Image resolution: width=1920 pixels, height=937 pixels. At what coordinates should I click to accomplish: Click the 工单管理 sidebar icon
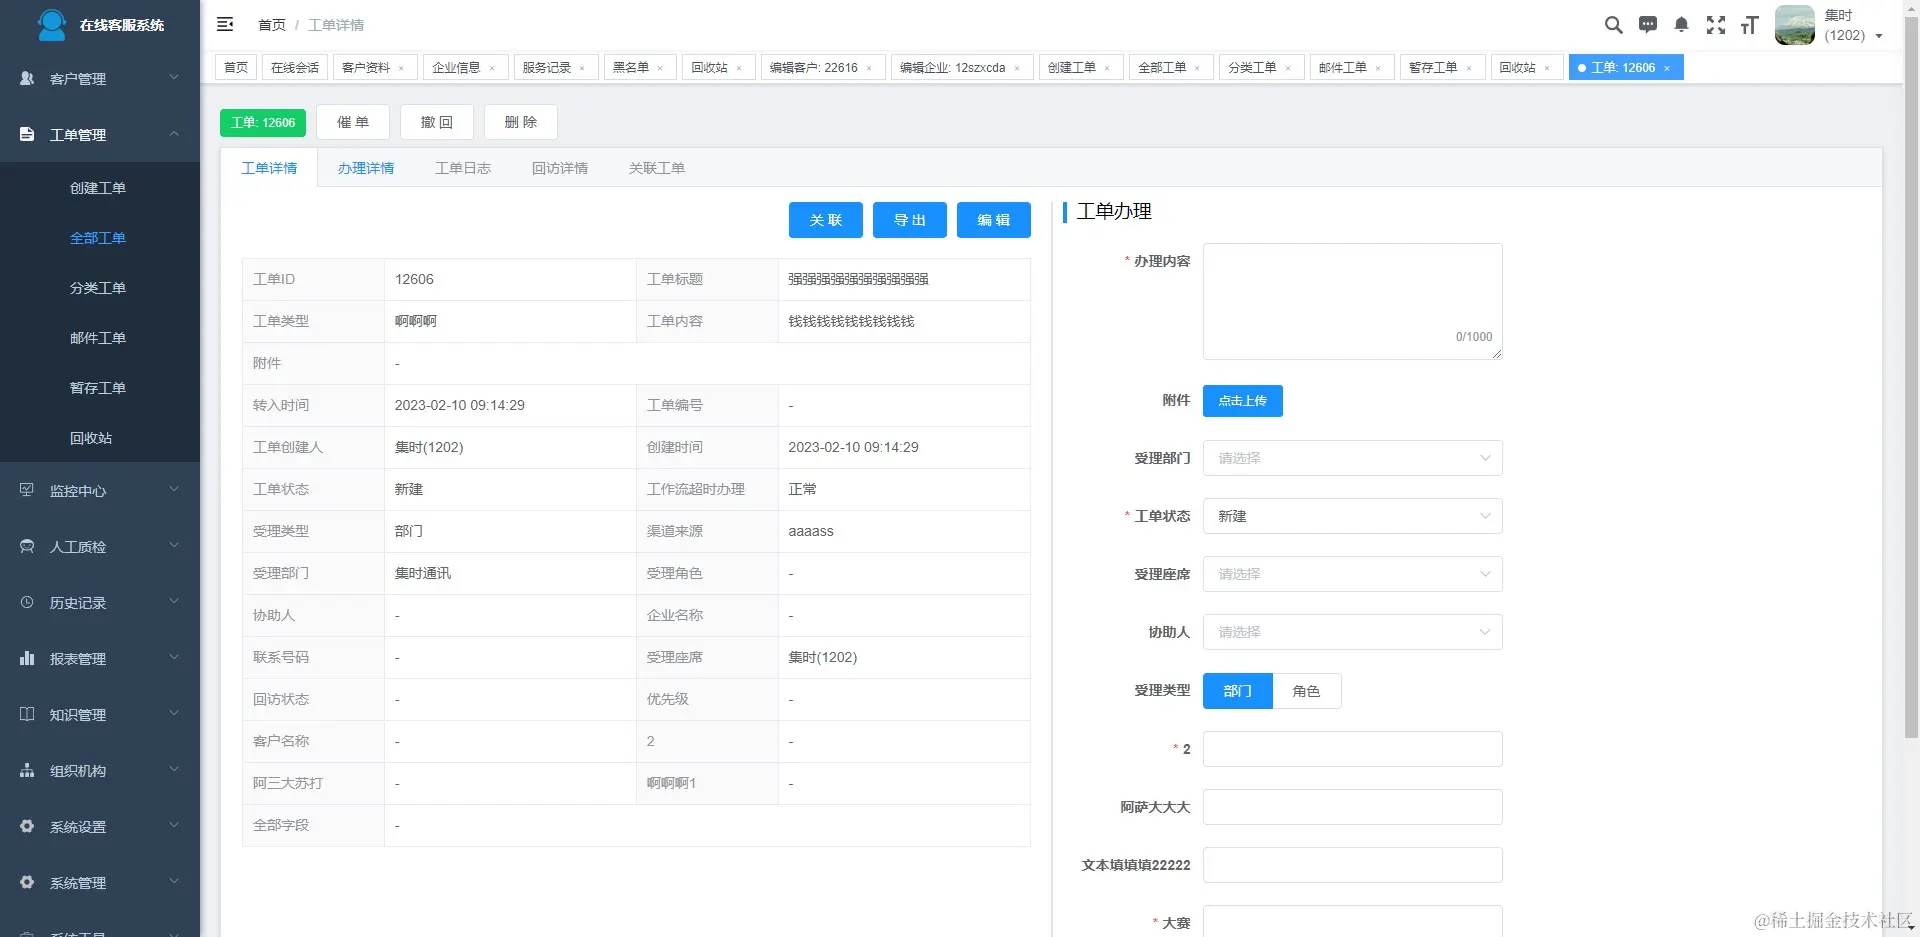[x=27, y=134]
